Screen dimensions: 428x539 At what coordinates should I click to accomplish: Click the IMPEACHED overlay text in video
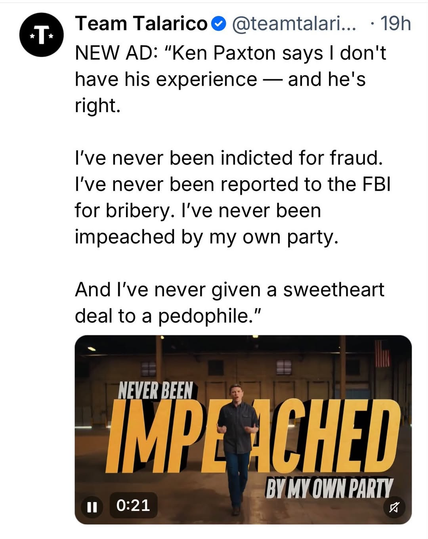coord(253,437)
